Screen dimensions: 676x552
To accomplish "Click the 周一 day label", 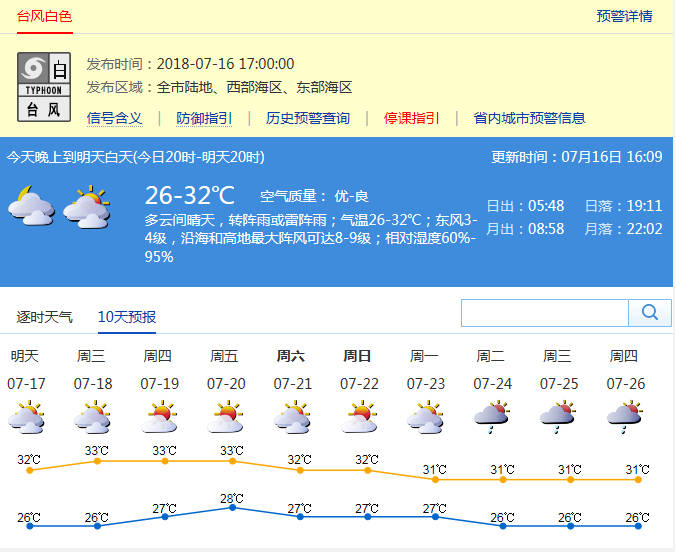I will tap(424, 356).
